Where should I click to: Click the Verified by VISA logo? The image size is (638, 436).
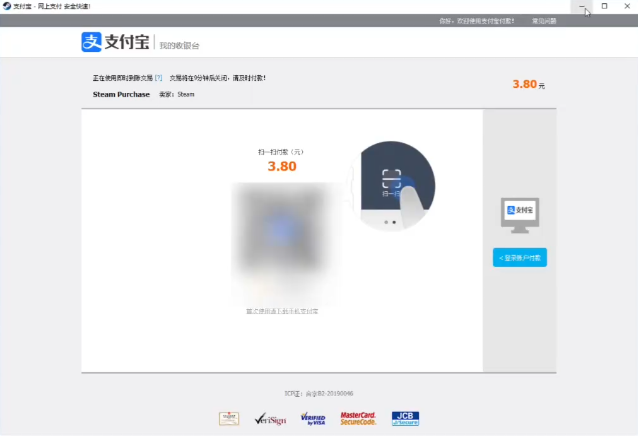[313, 419]
